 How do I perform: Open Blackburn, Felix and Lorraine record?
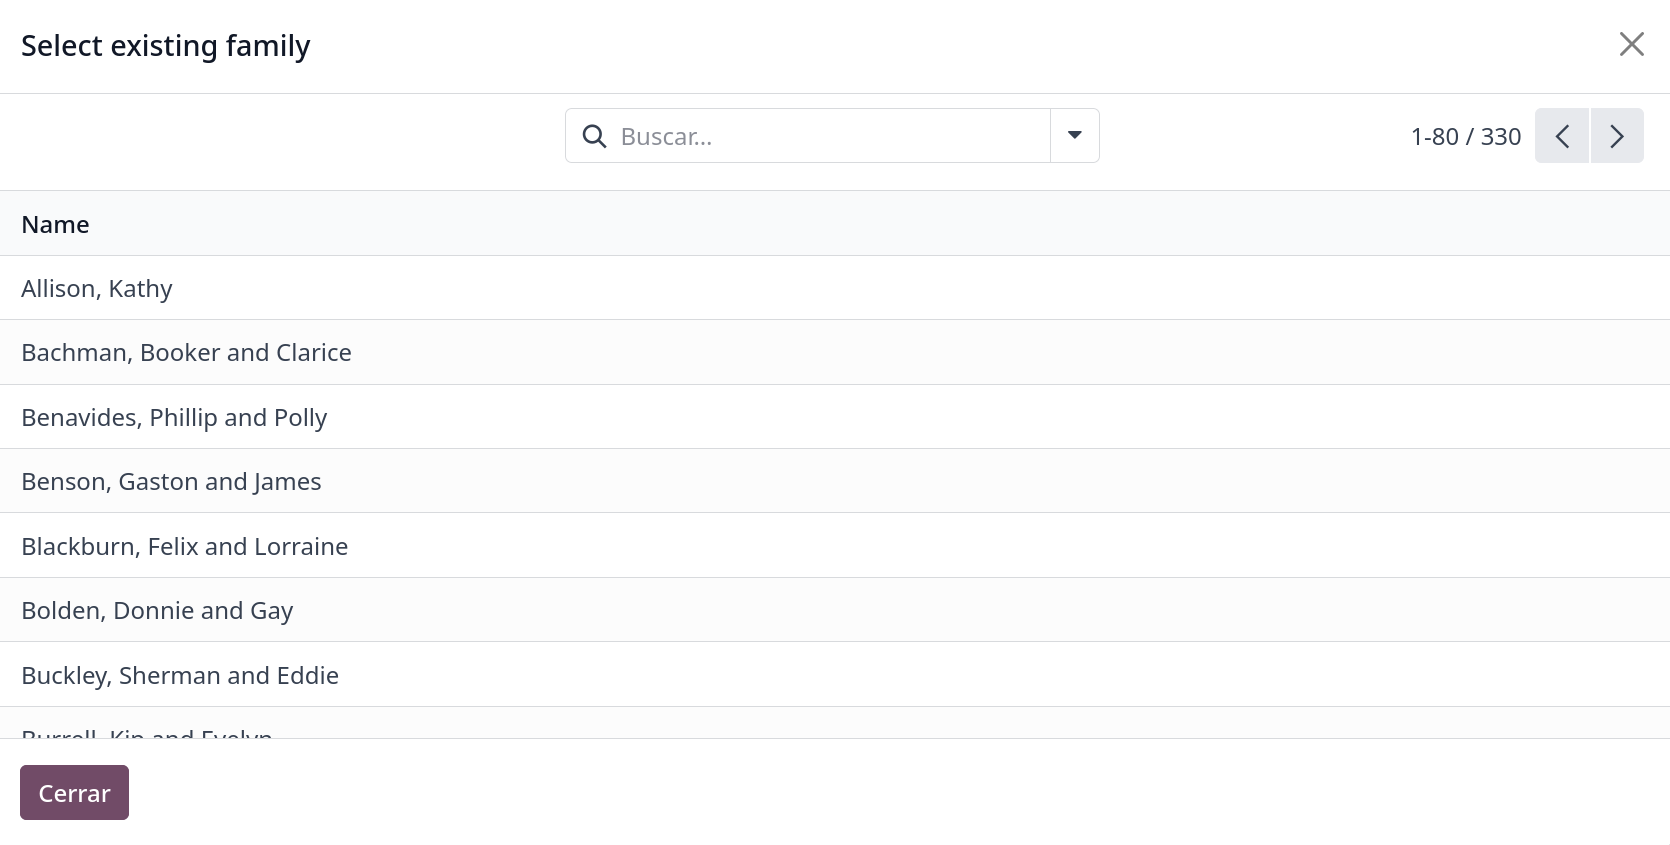click(185, 547)
